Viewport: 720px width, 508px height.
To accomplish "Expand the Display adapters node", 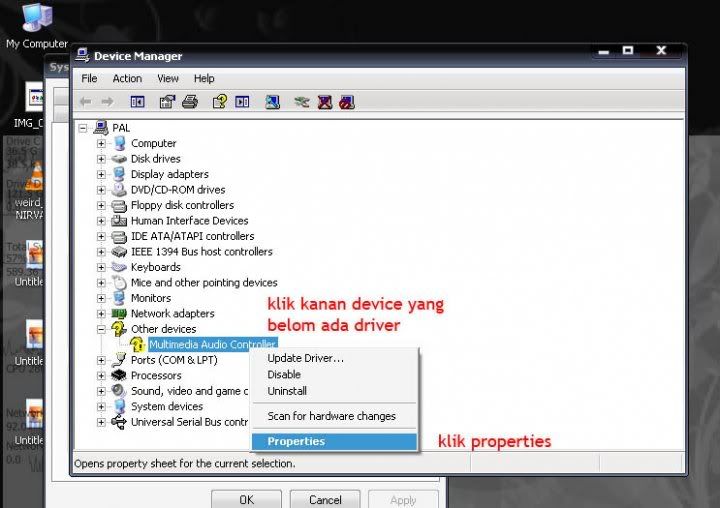I will [x=101, y=174].
